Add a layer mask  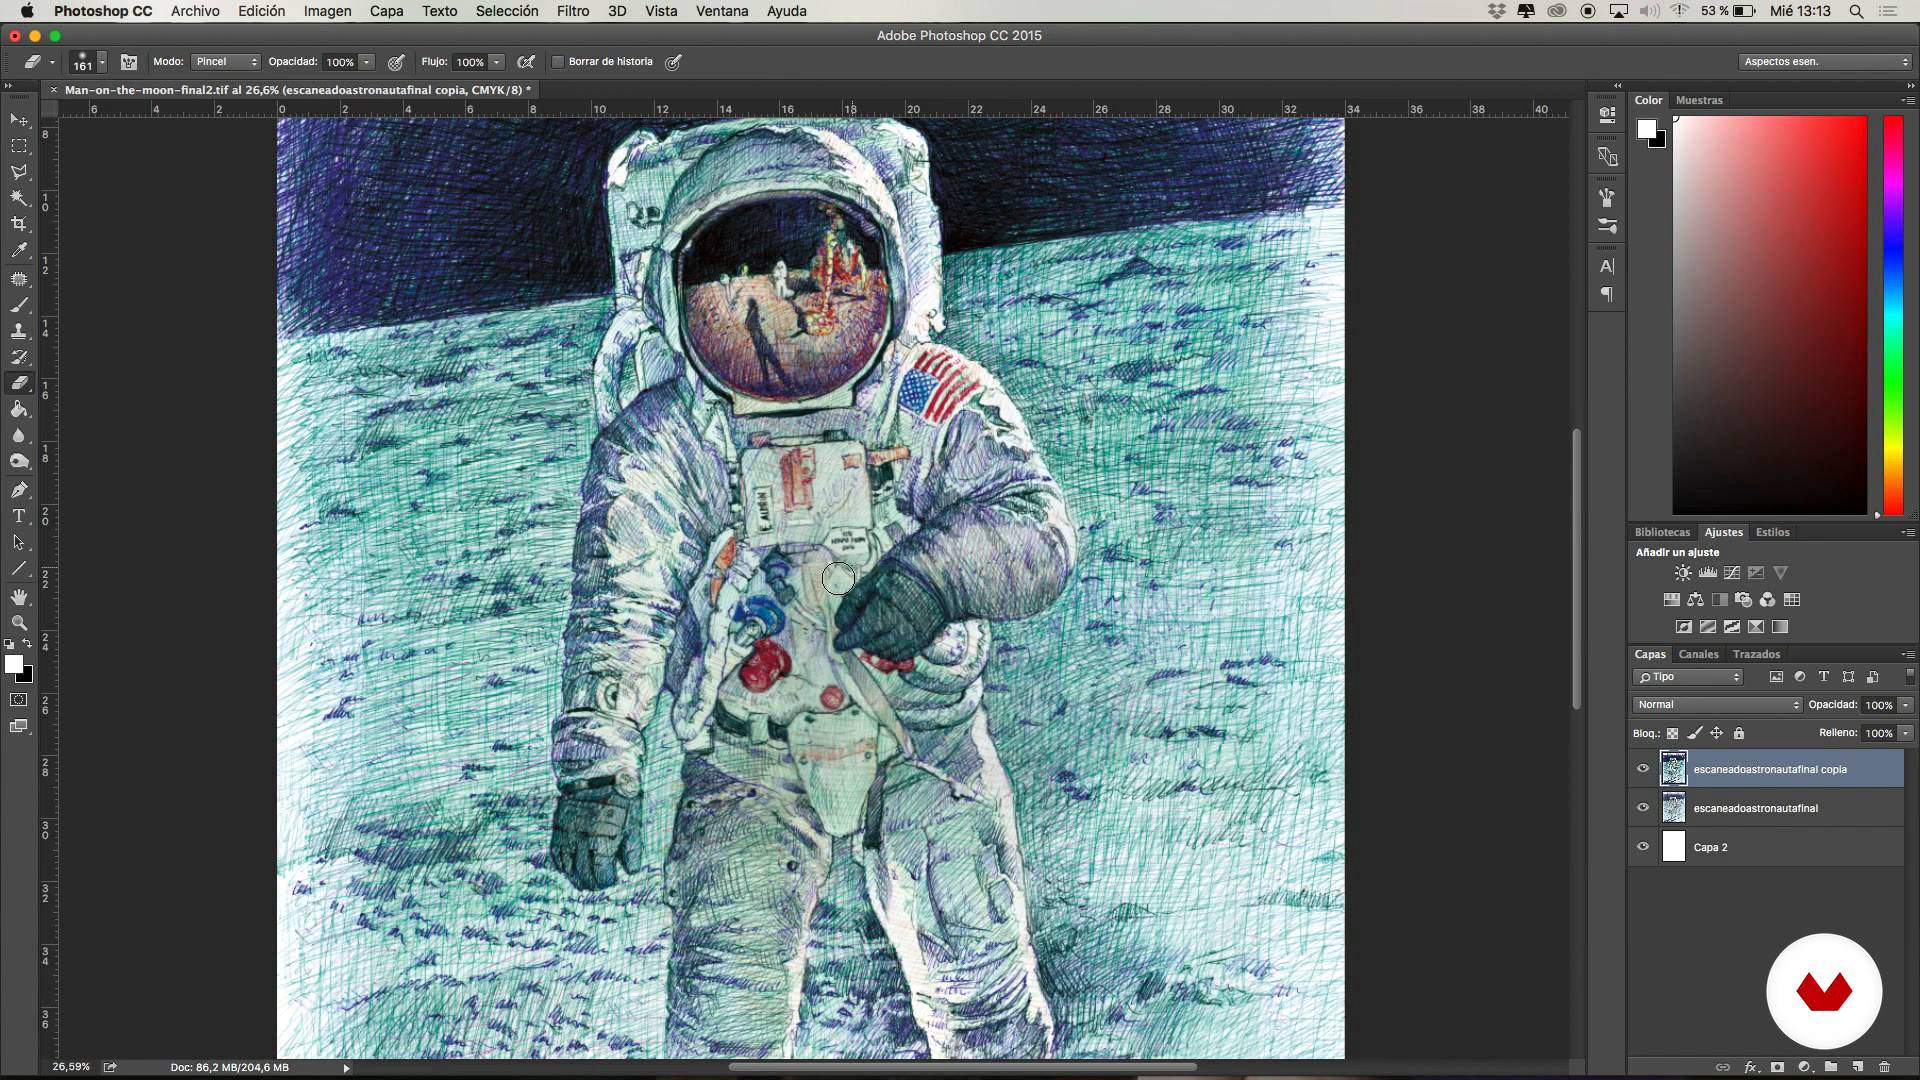[x=1777, y=1067]
